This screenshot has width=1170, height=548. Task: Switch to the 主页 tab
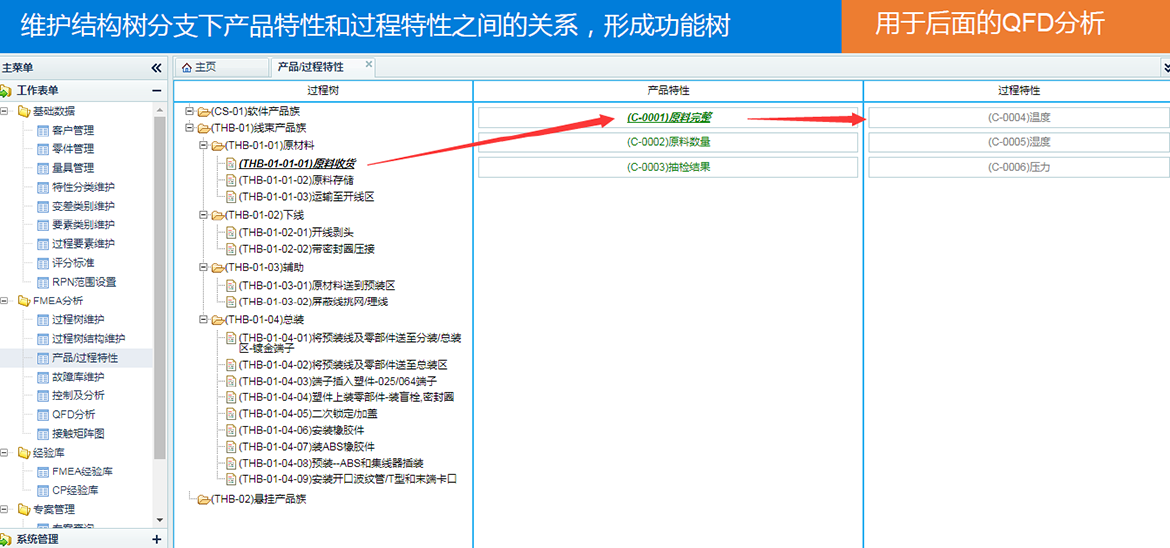(x=204, y=67)
